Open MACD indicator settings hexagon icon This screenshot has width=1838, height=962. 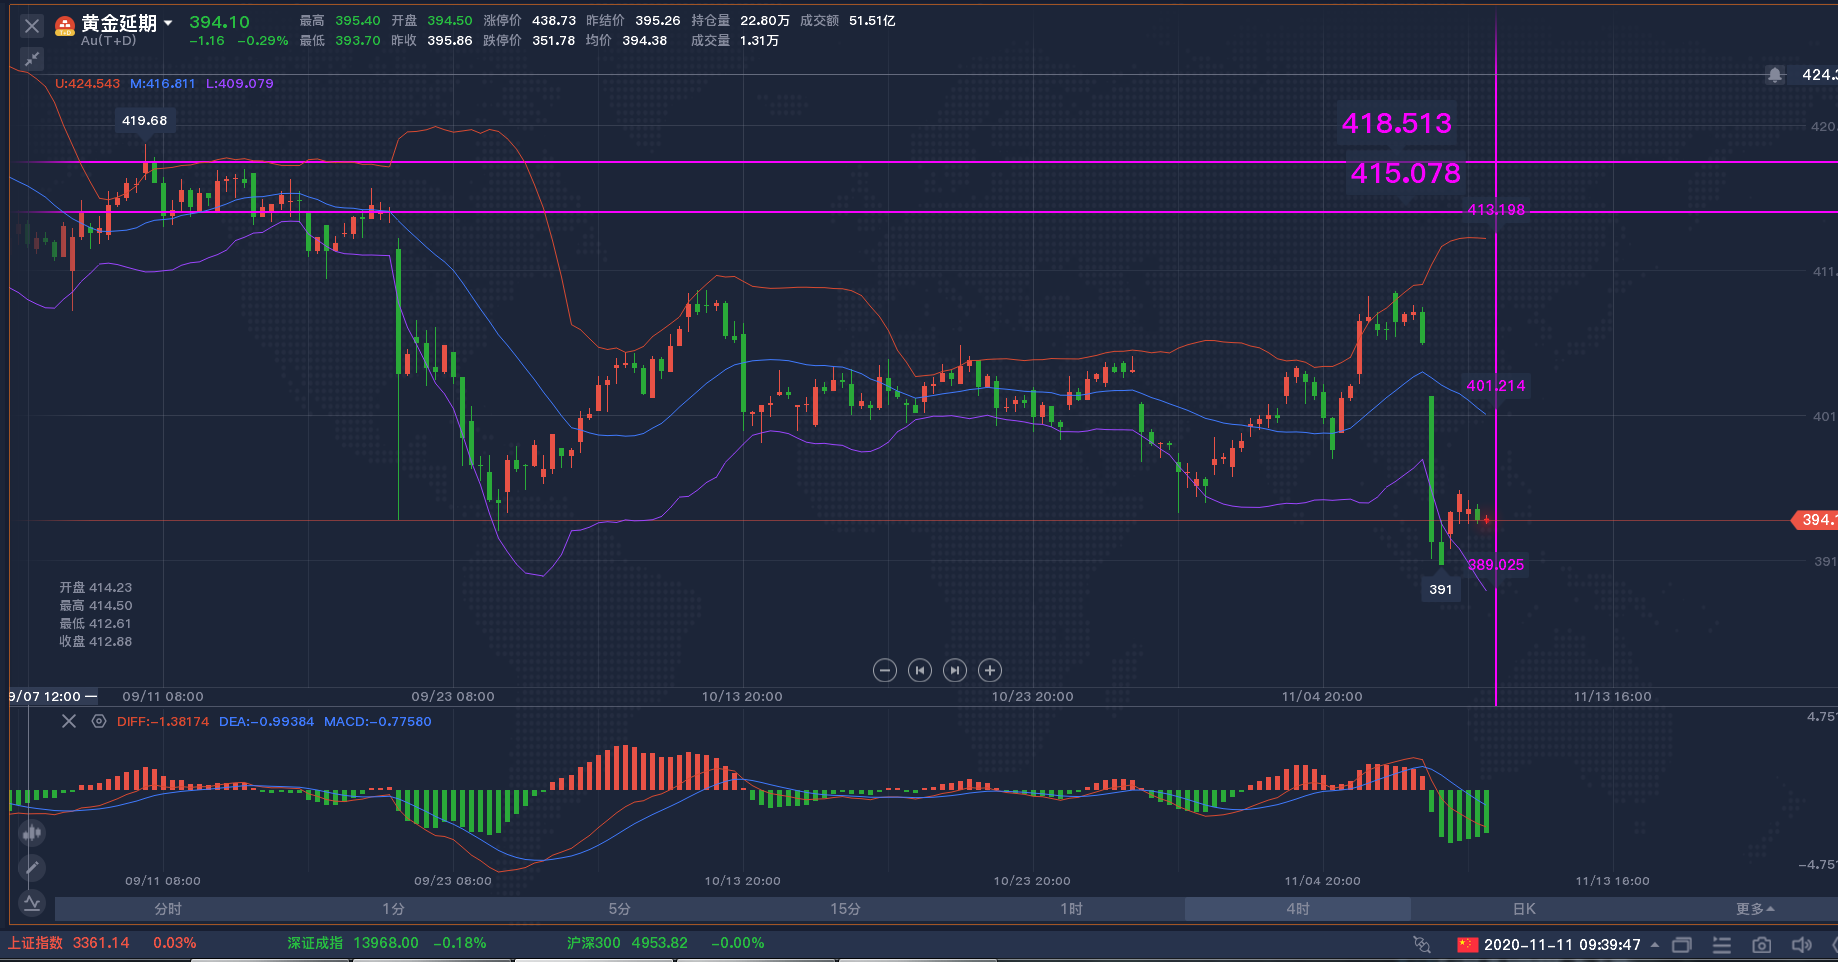pos(98,721)
